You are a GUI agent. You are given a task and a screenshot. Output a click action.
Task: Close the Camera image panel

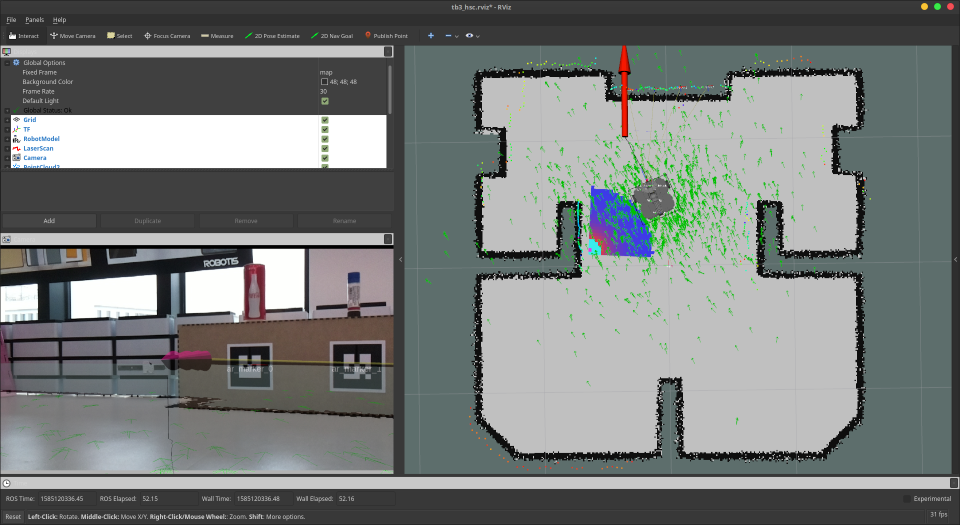(x=388, y=239)
